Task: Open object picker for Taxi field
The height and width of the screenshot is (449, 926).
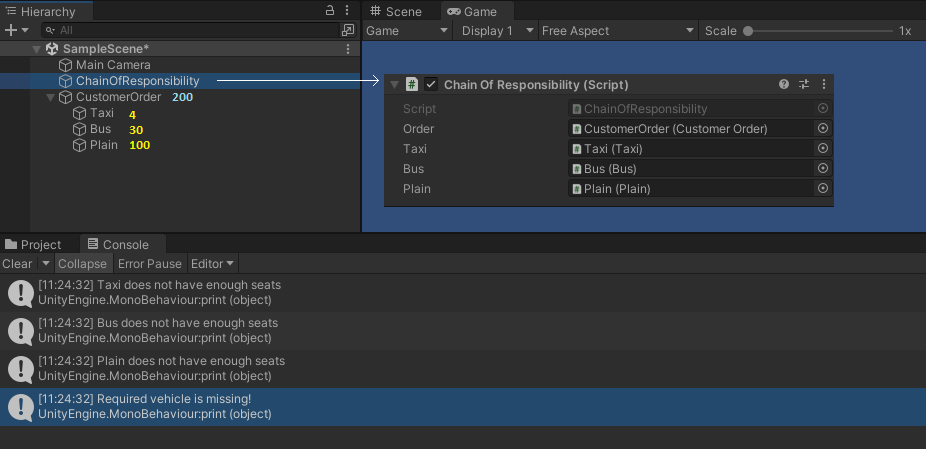Action: tap(823, 148)
